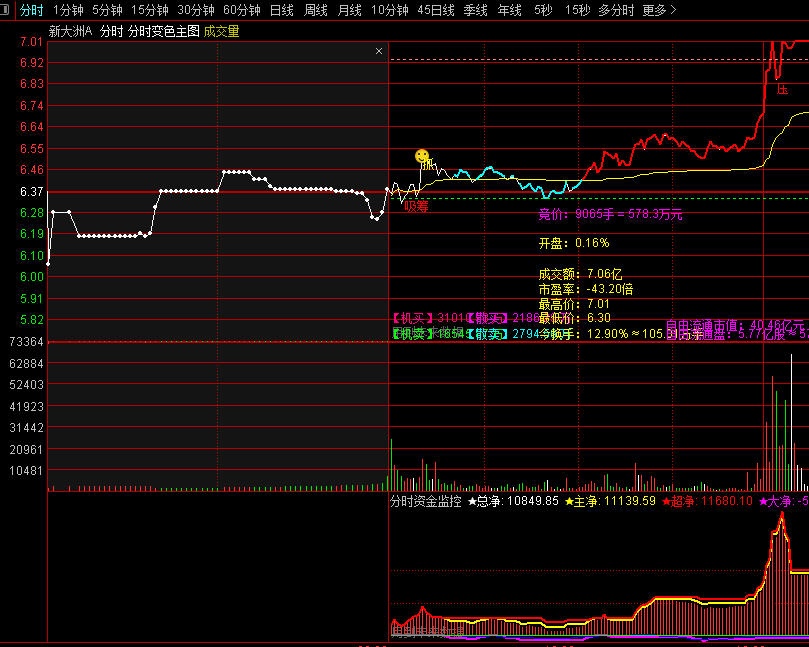
Task: Switch to 日线 daily chart
Action: coord(282,10)
